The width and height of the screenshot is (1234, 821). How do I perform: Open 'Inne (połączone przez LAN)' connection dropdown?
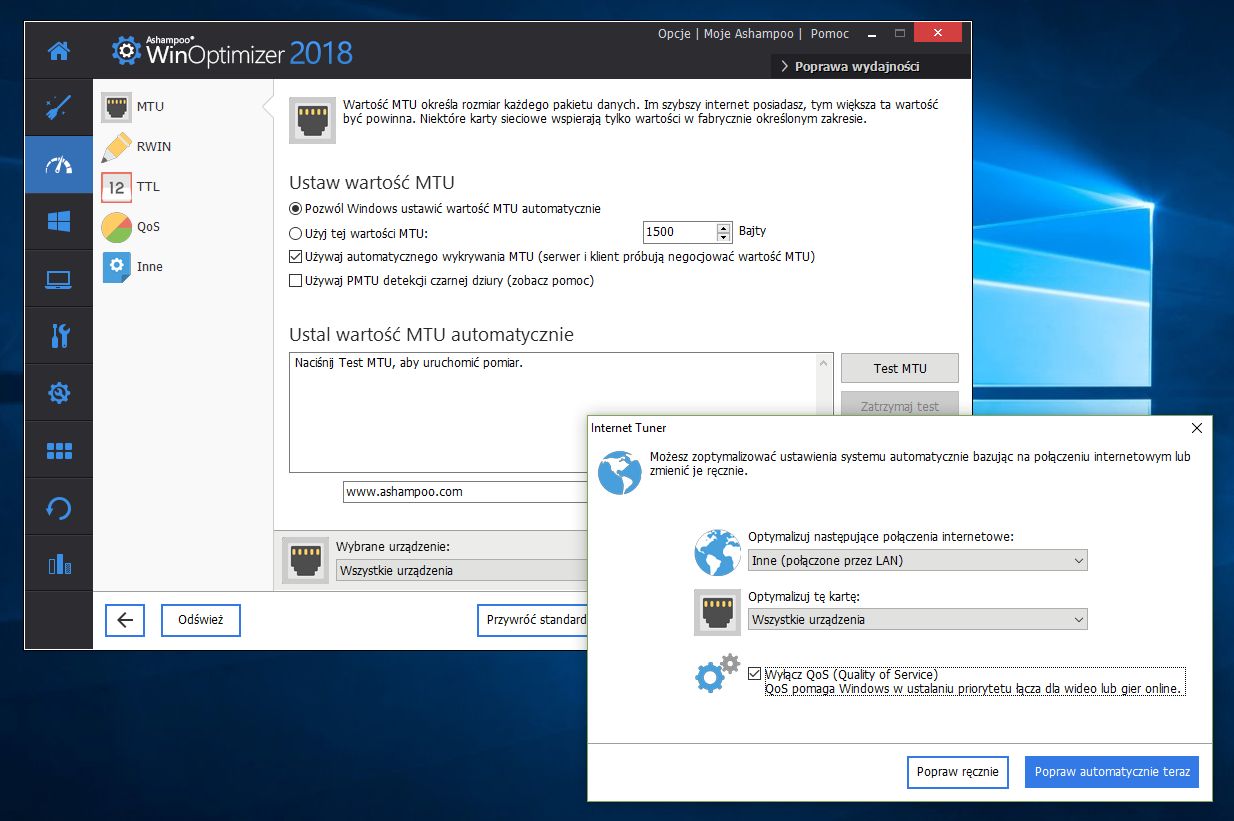click(917, 560)
